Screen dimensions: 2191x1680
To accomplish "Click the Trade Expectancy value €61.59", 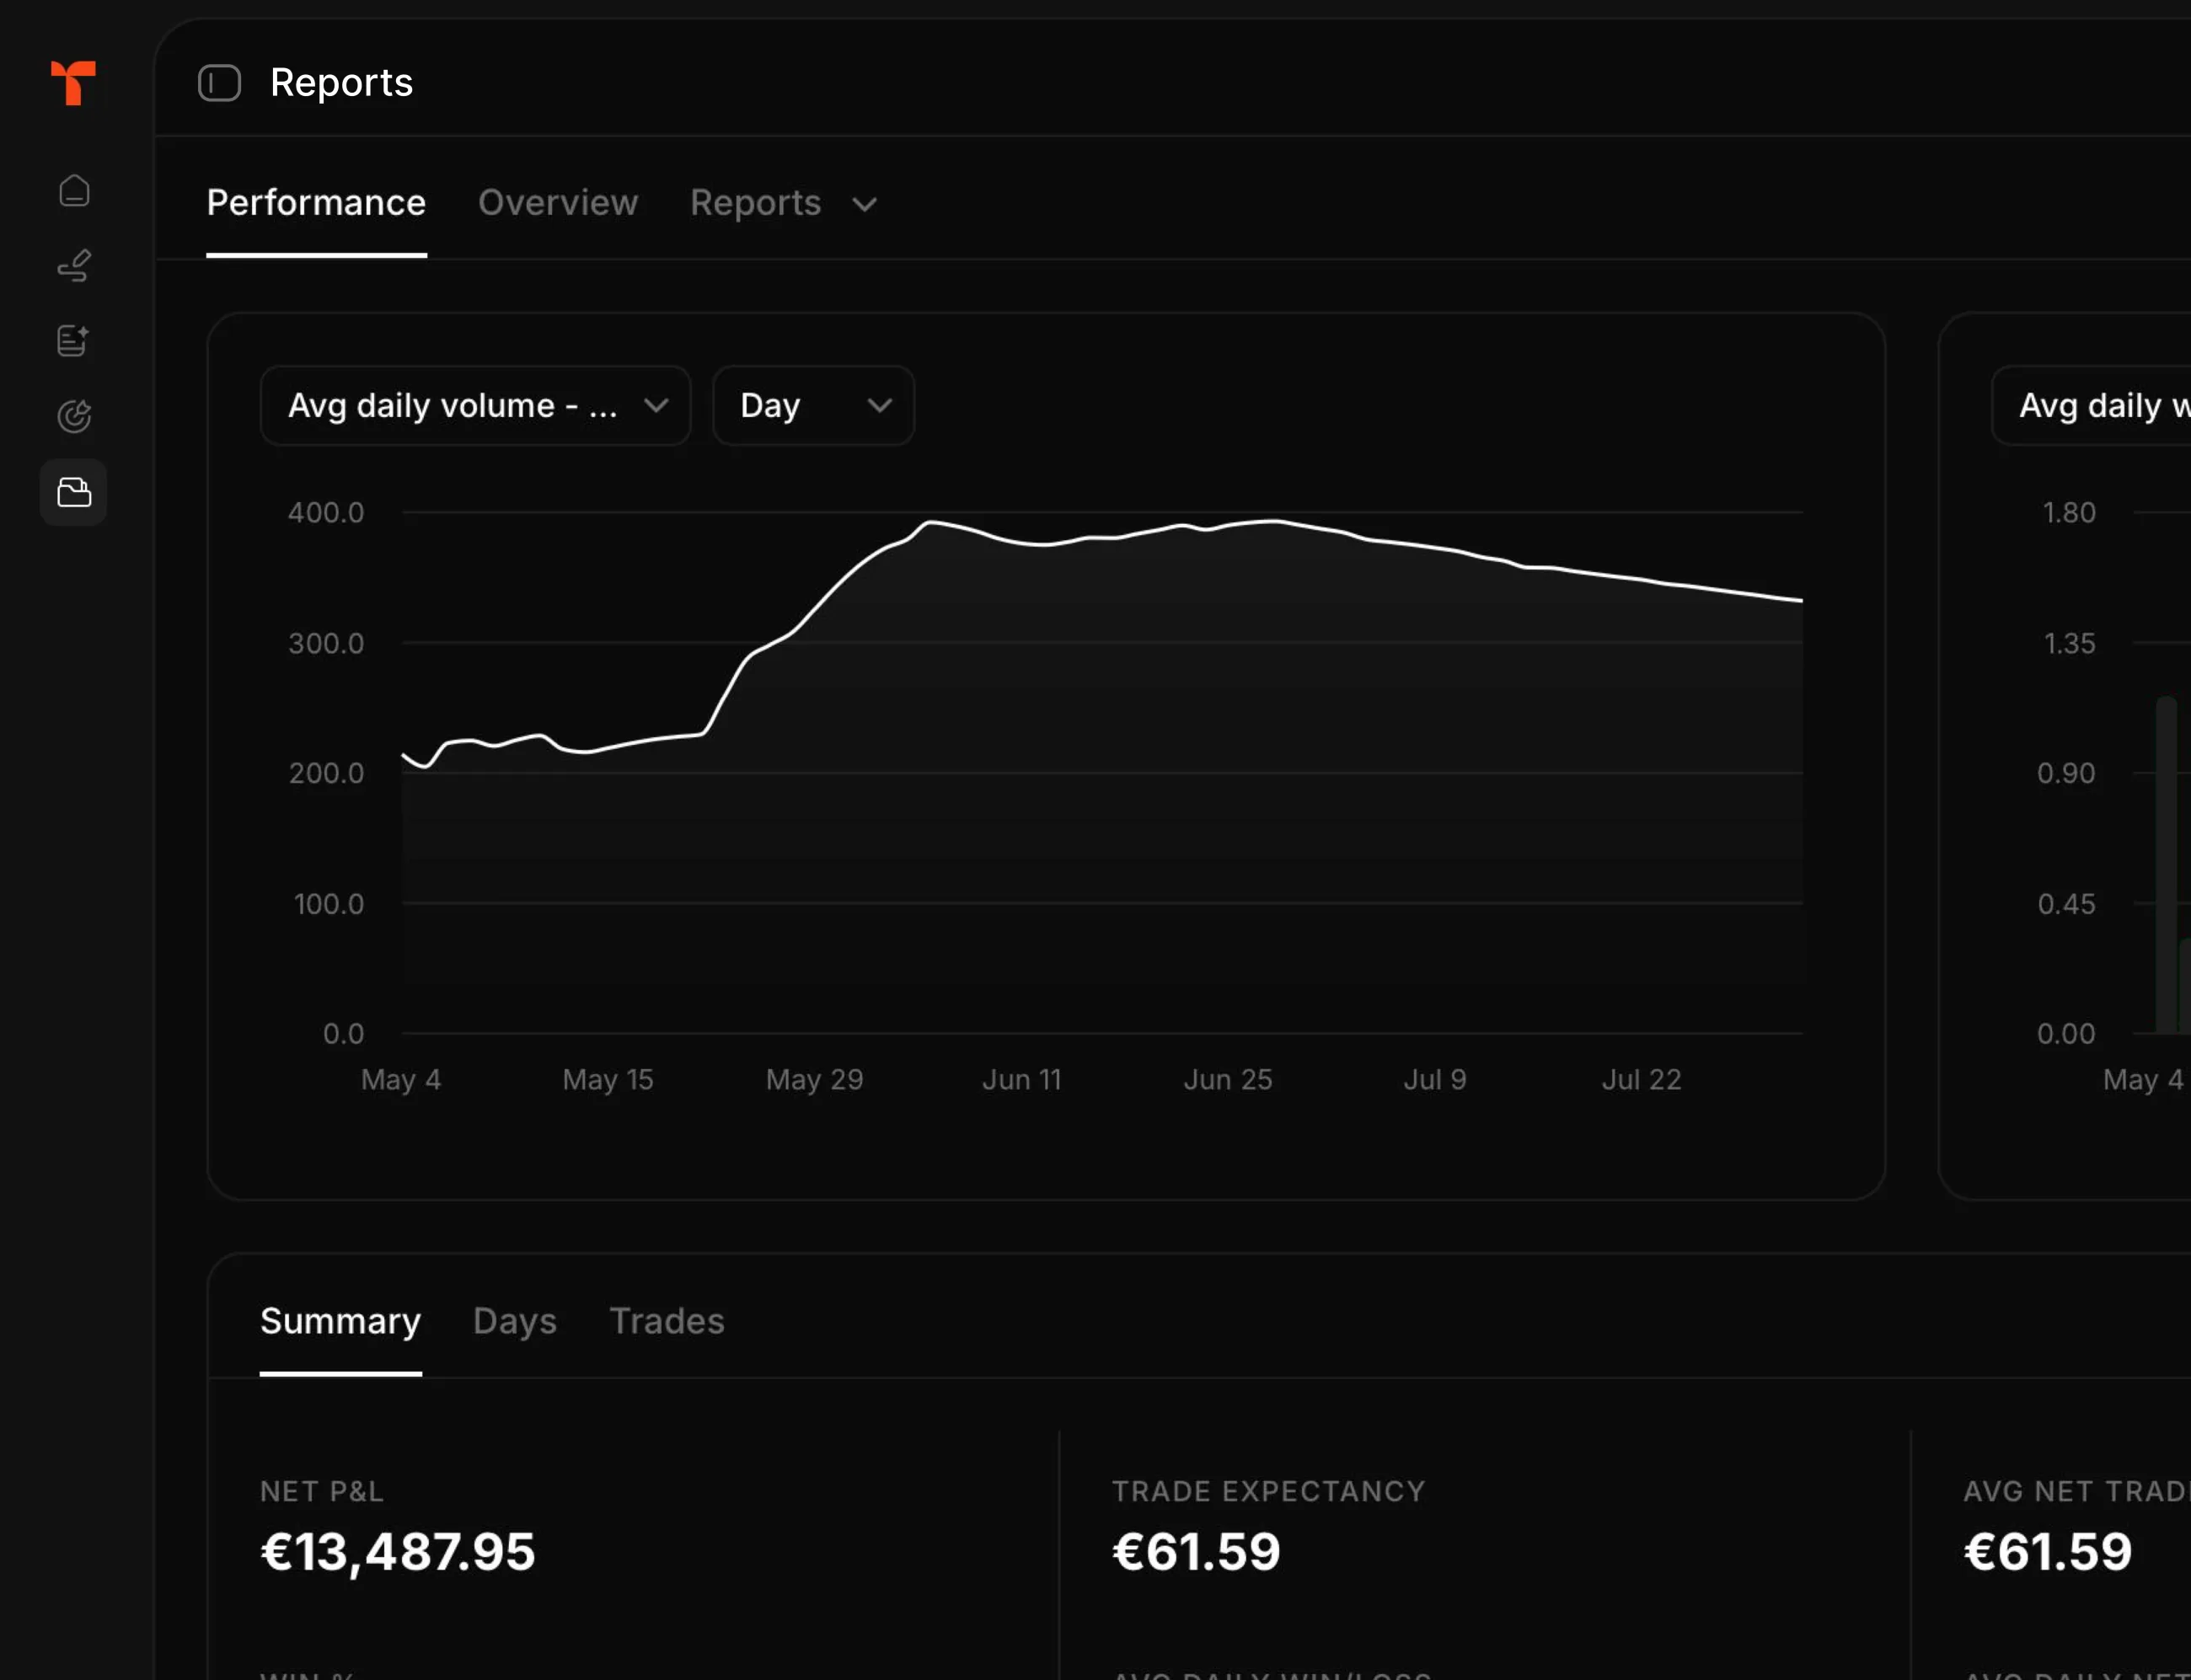I will [1196, 1552].
